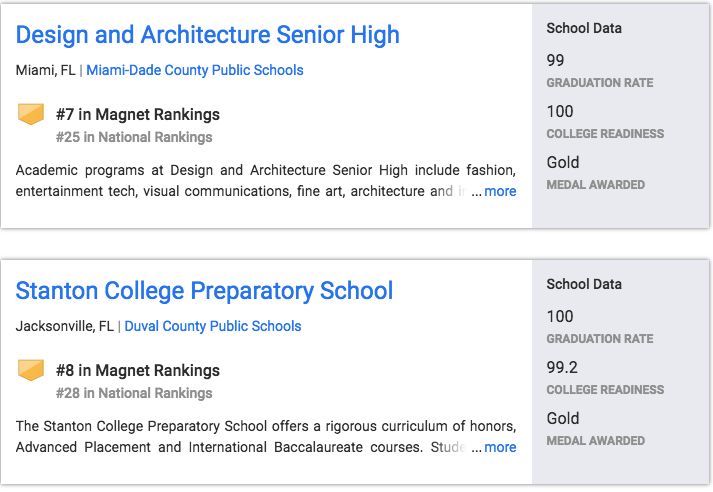Viewport: 713px width, 492px height.
Task: Click School Data heading in Design and Architecture card
Action: (584, 28)
